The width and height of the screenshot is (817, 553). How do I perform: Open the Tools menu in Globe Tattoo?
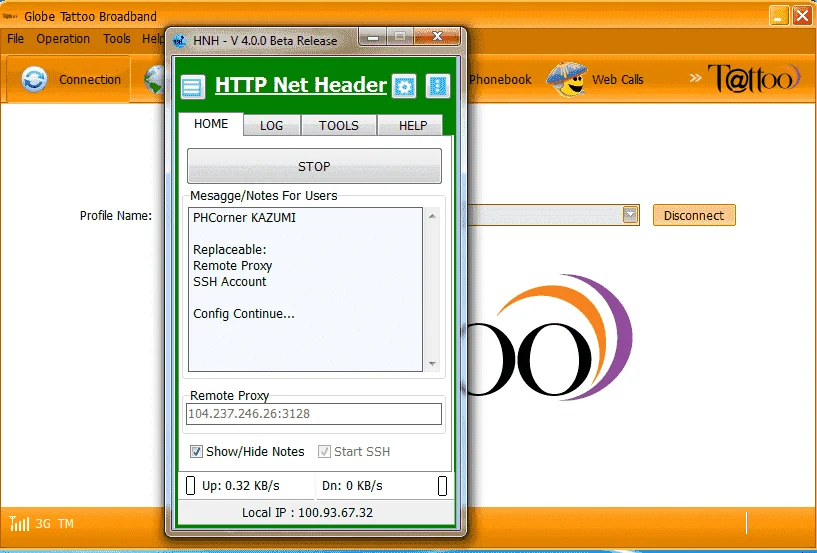117,39
